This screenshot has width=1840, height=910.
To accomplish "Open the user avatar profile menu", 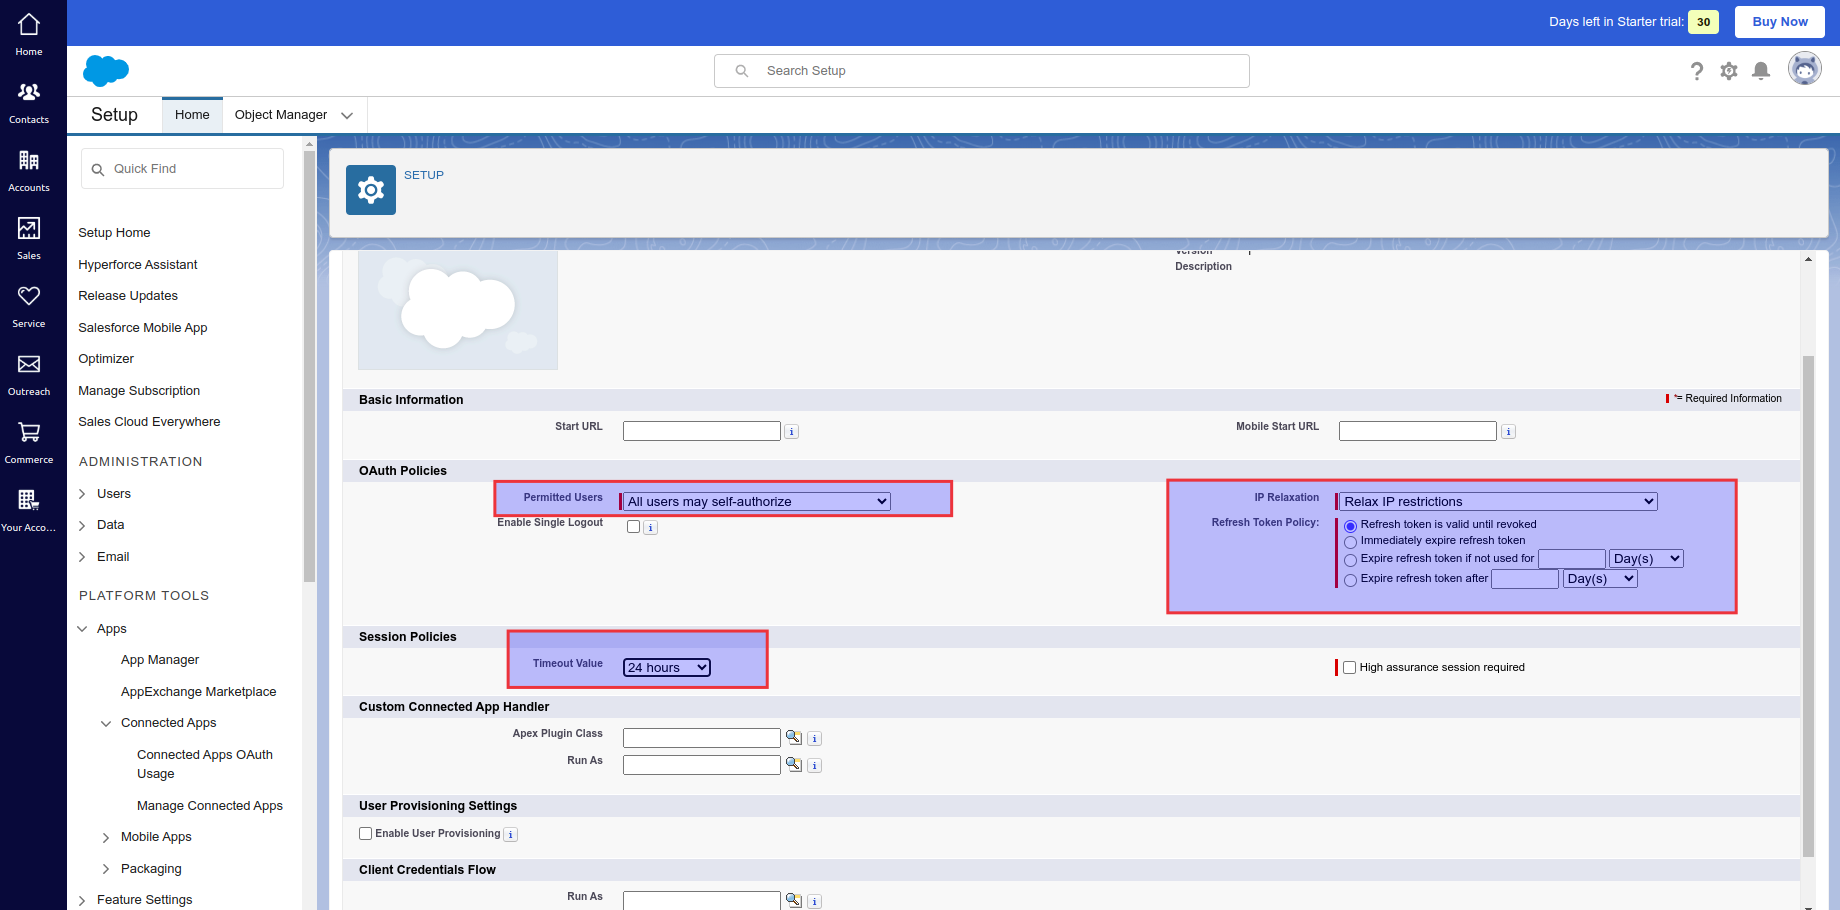I will (1805, 69).
